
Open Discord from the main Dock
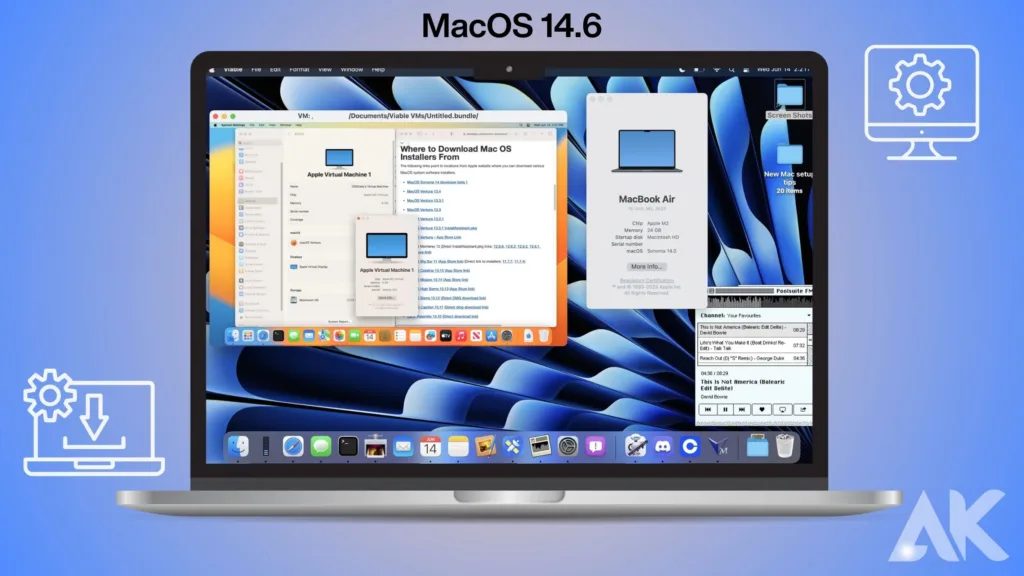coord(662,447)
